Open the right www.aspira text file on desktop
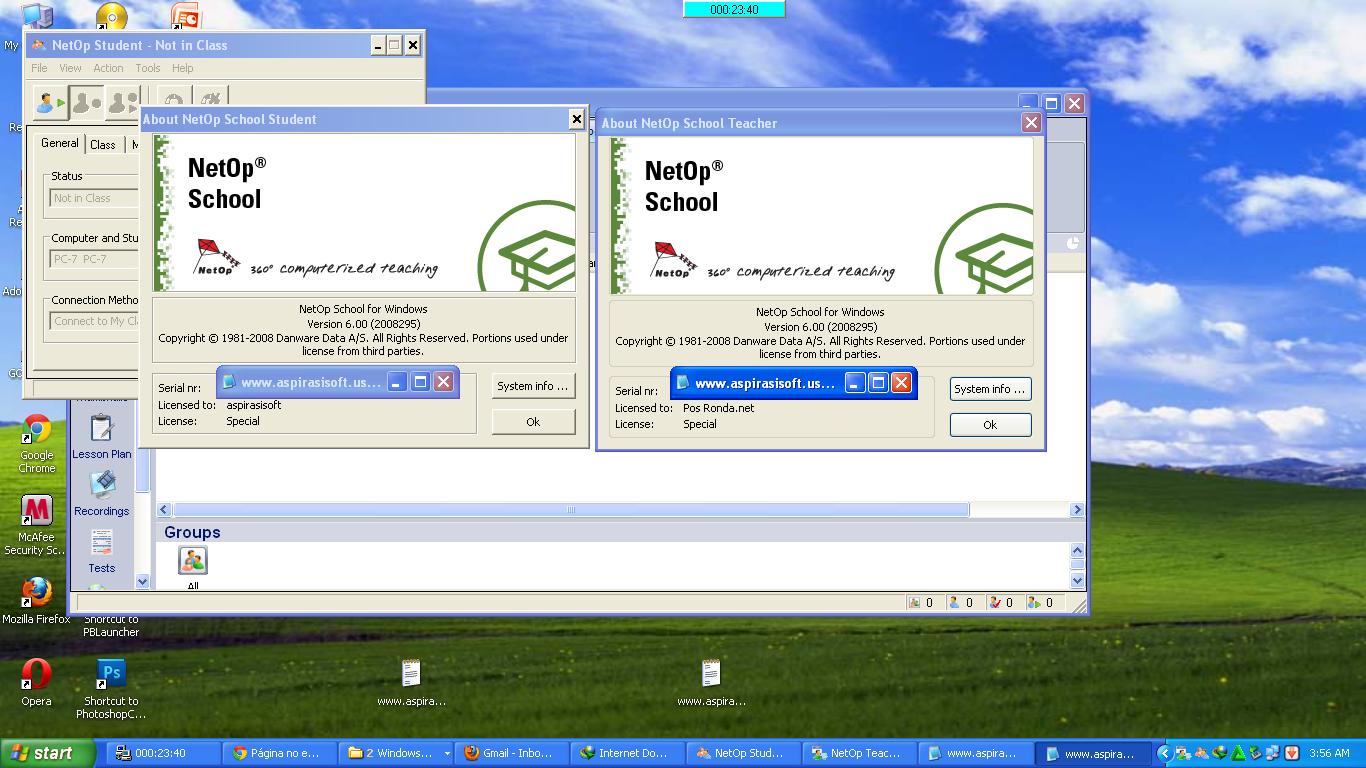Viewport: 1366px width, 768px height. point(711,683)
